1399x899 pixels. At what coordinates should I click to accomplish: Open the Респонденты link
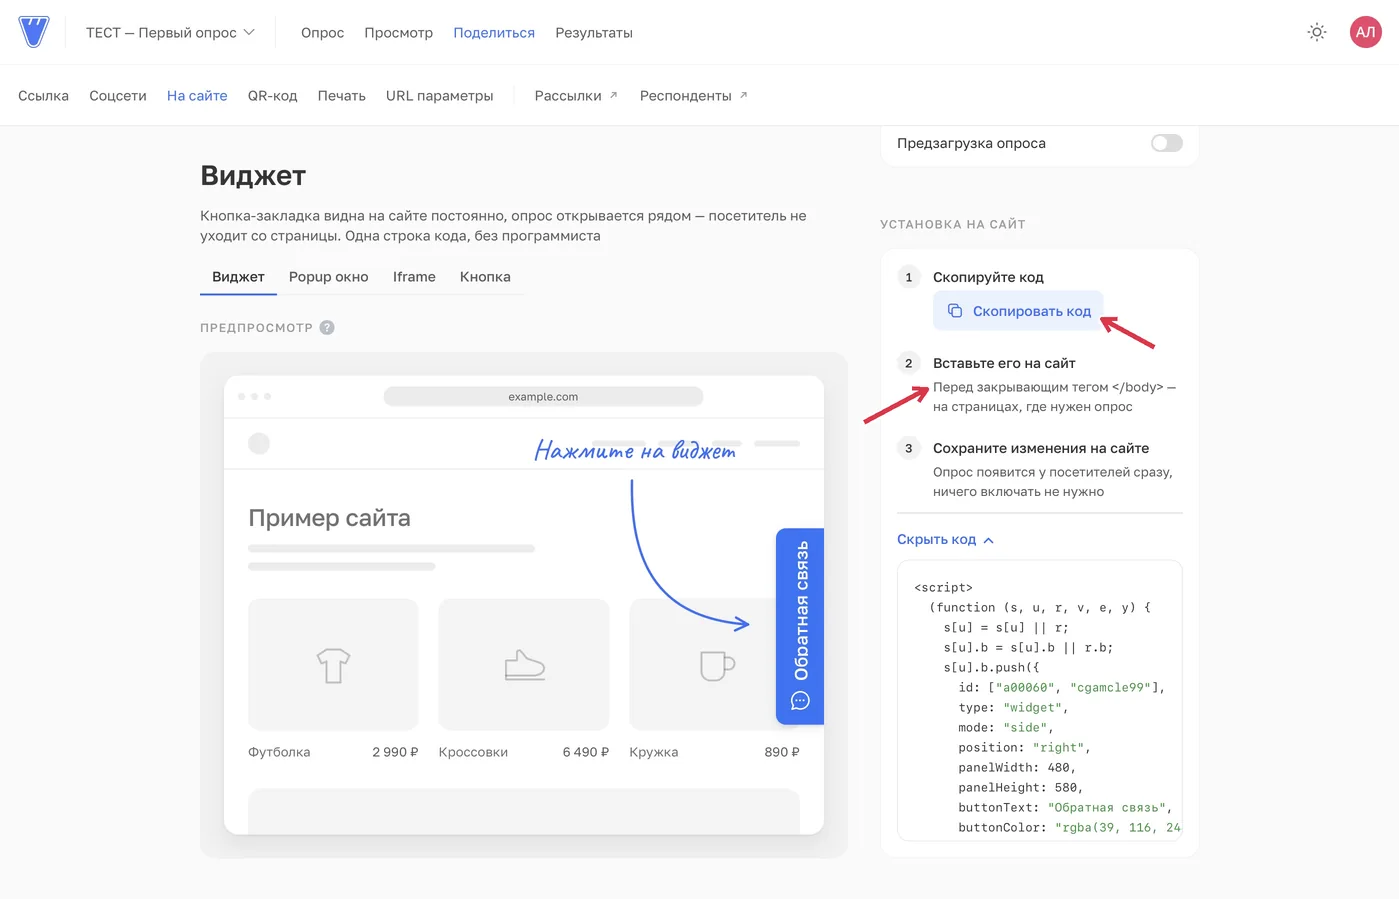tap(694, 96)
